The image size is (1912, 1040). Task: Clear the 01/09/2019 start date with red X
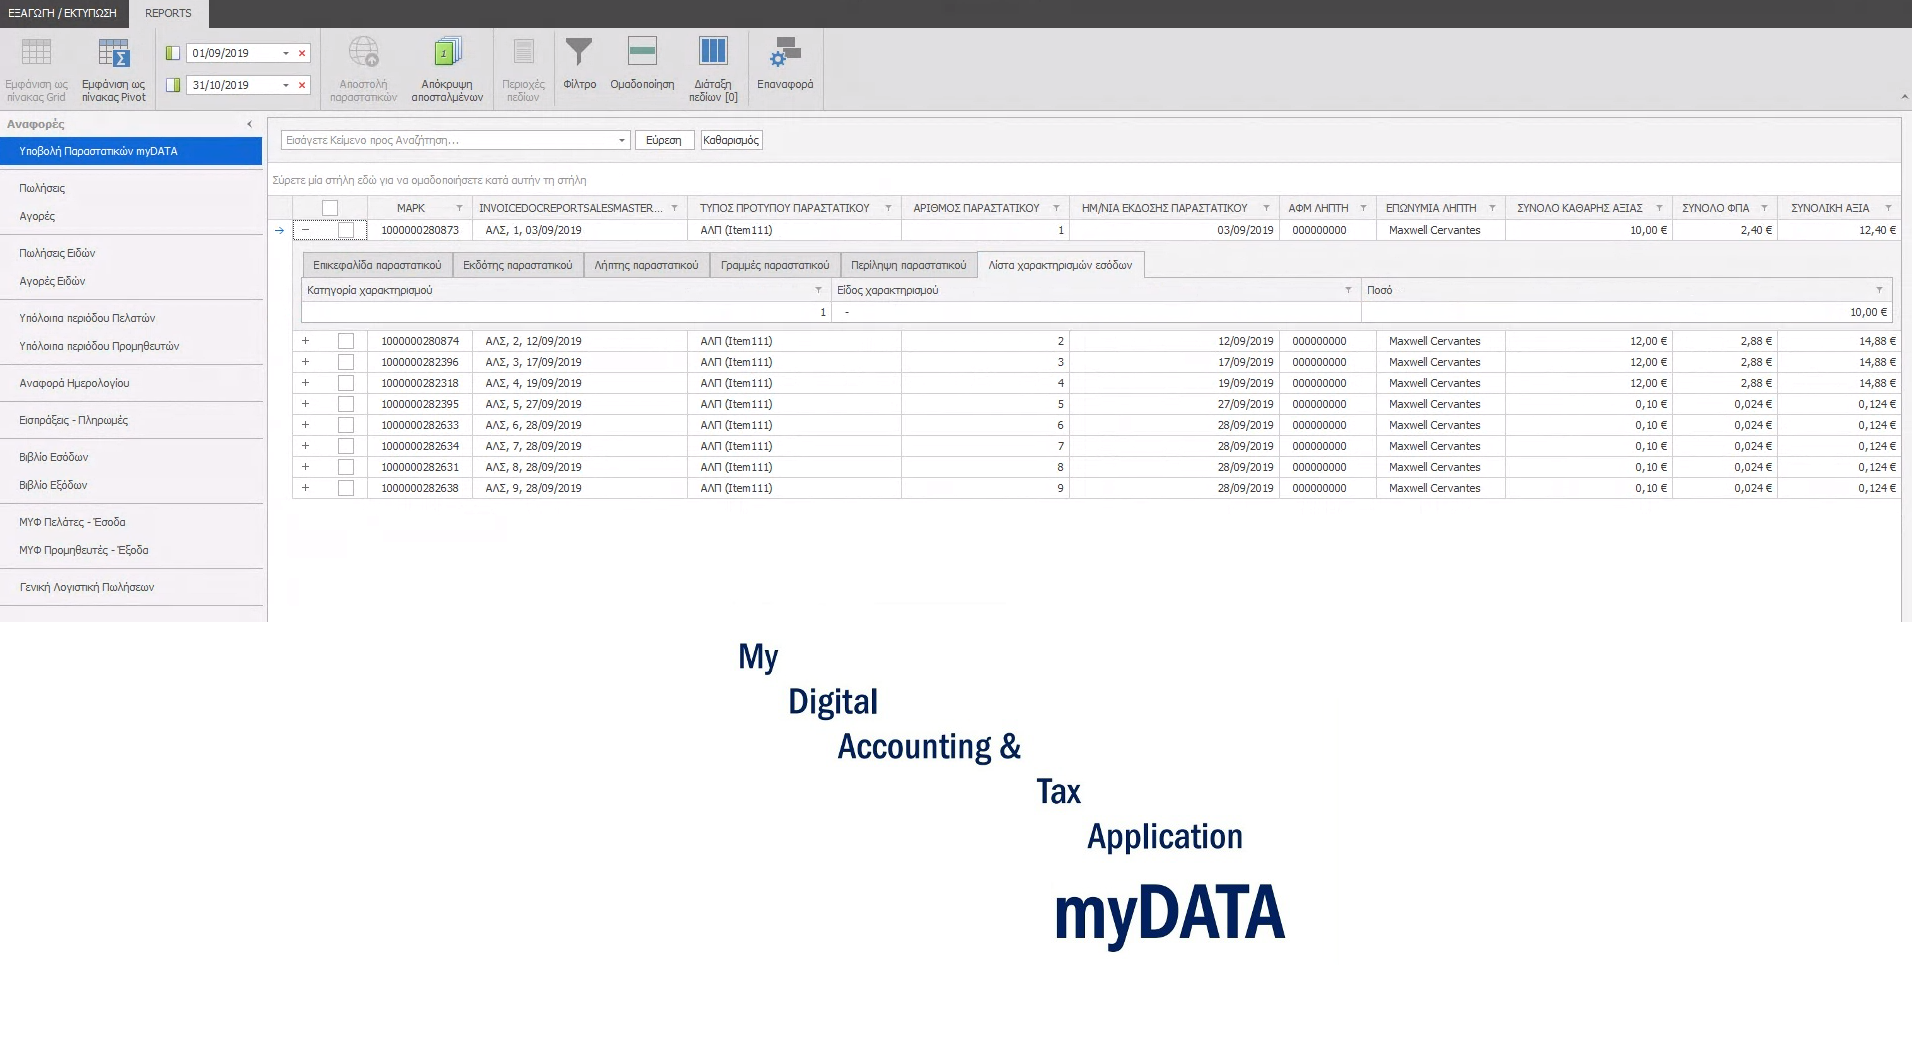[302, 54]
